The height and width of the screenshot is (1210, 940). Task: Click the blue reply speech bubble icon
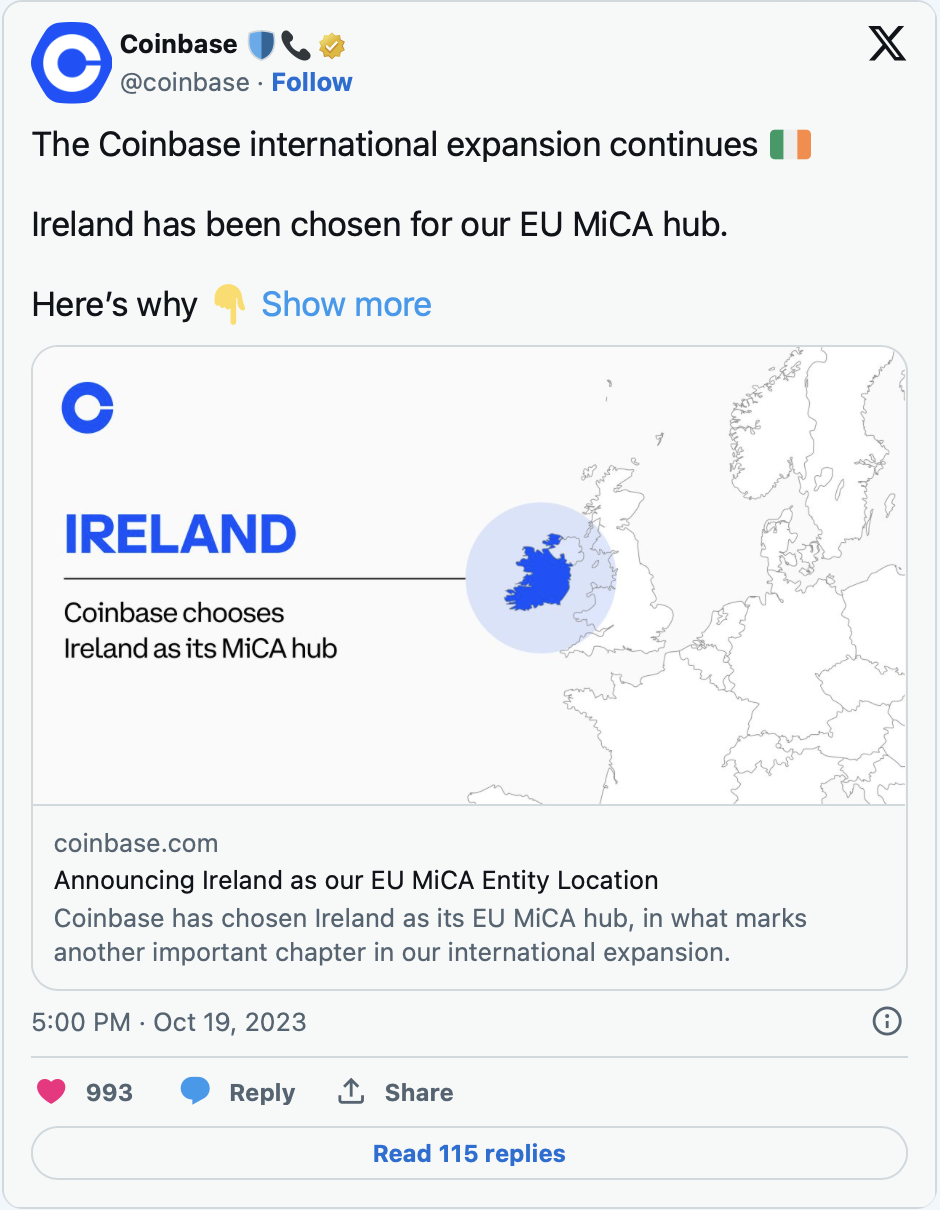click(x=195, y=1092)
